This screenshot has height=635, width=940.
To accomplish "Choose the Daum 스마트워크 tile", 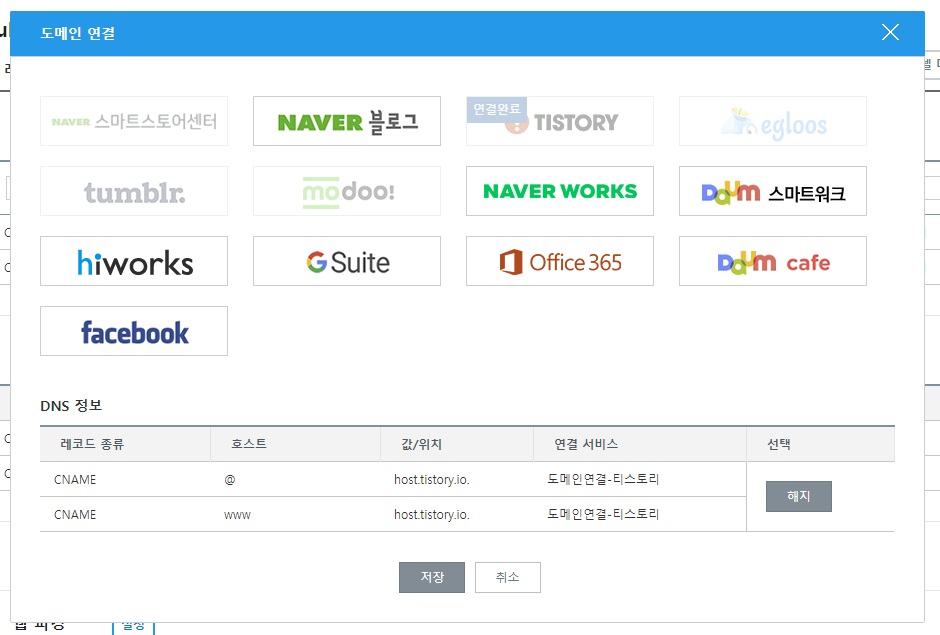I will coord(773,191).
